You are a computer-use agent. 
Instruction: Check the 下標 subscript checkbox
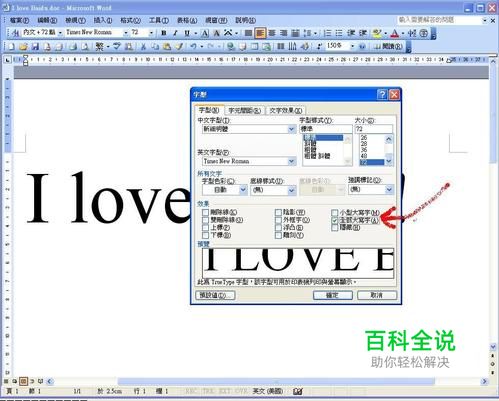coord(205,235)
